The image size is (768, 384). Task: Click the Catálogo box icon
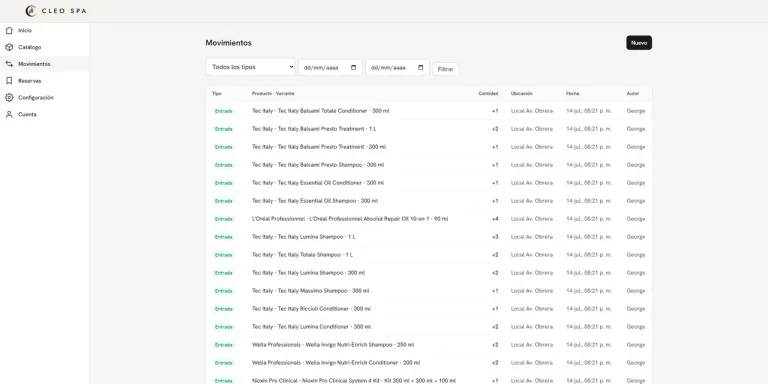9,48
